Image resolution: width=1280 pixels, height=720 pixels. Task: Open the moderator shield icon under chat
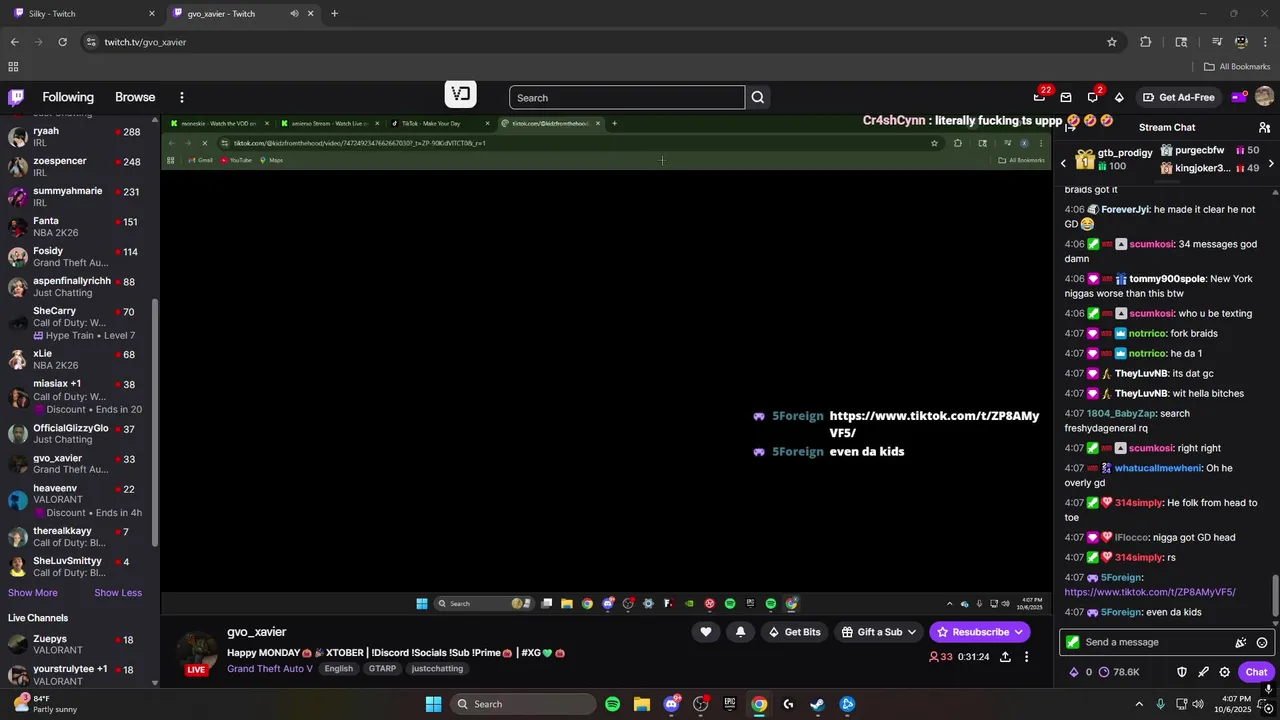pyautogui.click(x=1181, y=672)
